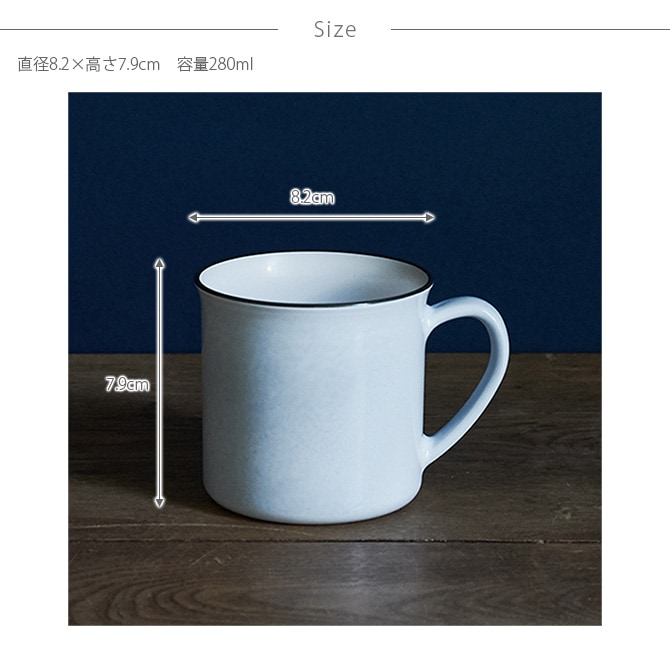Click the left arrowhead of the width arrow
The width and height of the screenshot is (670, 670).
[x=193, y=217]
